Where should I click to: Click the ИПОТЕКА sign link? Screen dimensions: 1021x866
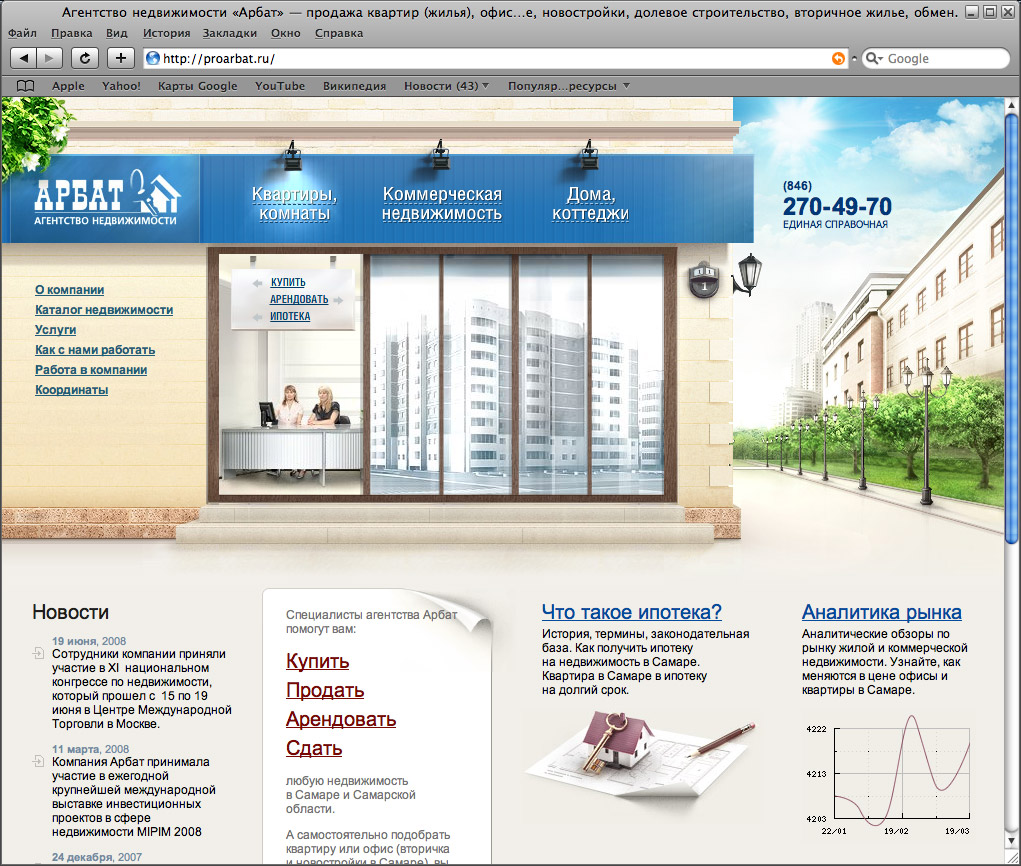click(290, 316)
